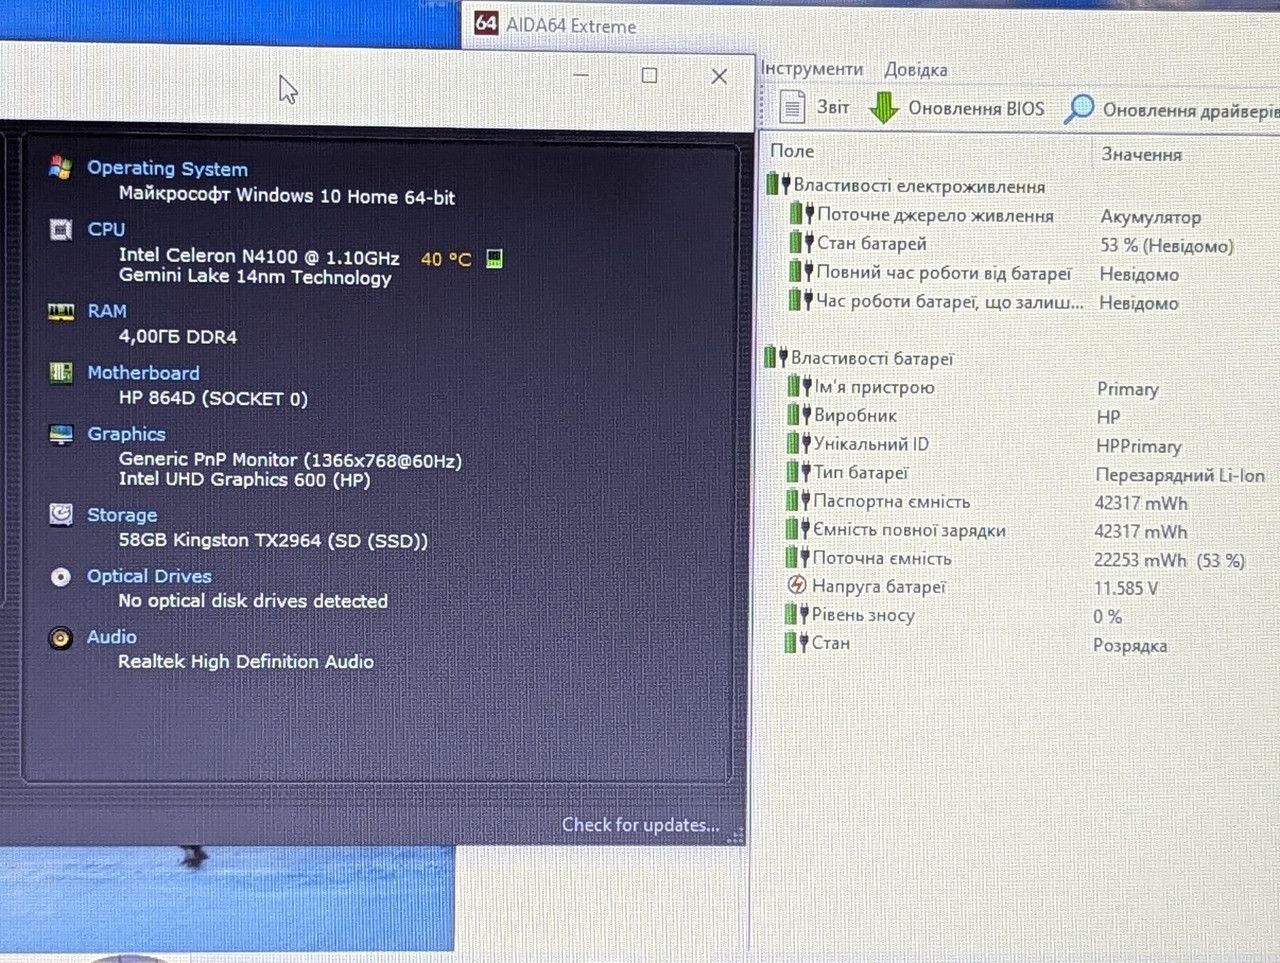This screenshot has height=963, width=1280.
Task: Click the icon beside Ім'я пристрою
Action: coord(799,386)
